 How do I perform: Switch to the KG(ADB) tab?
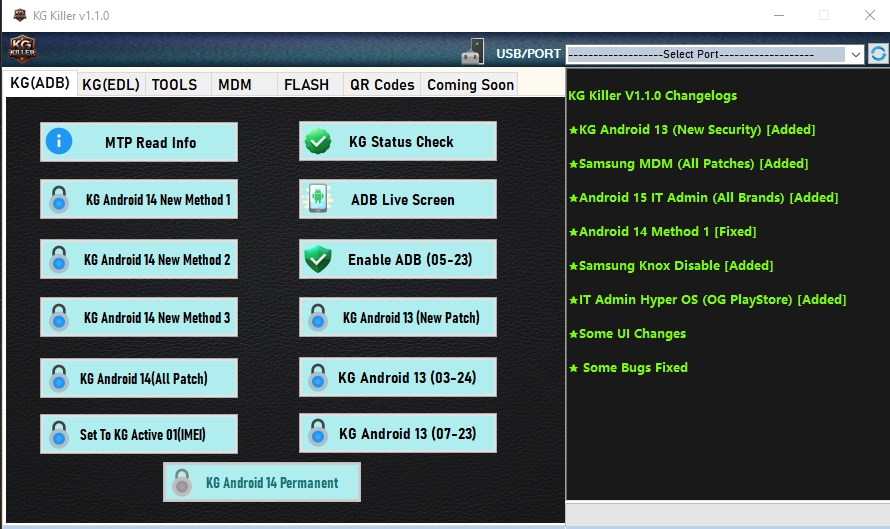coord(40,83)
